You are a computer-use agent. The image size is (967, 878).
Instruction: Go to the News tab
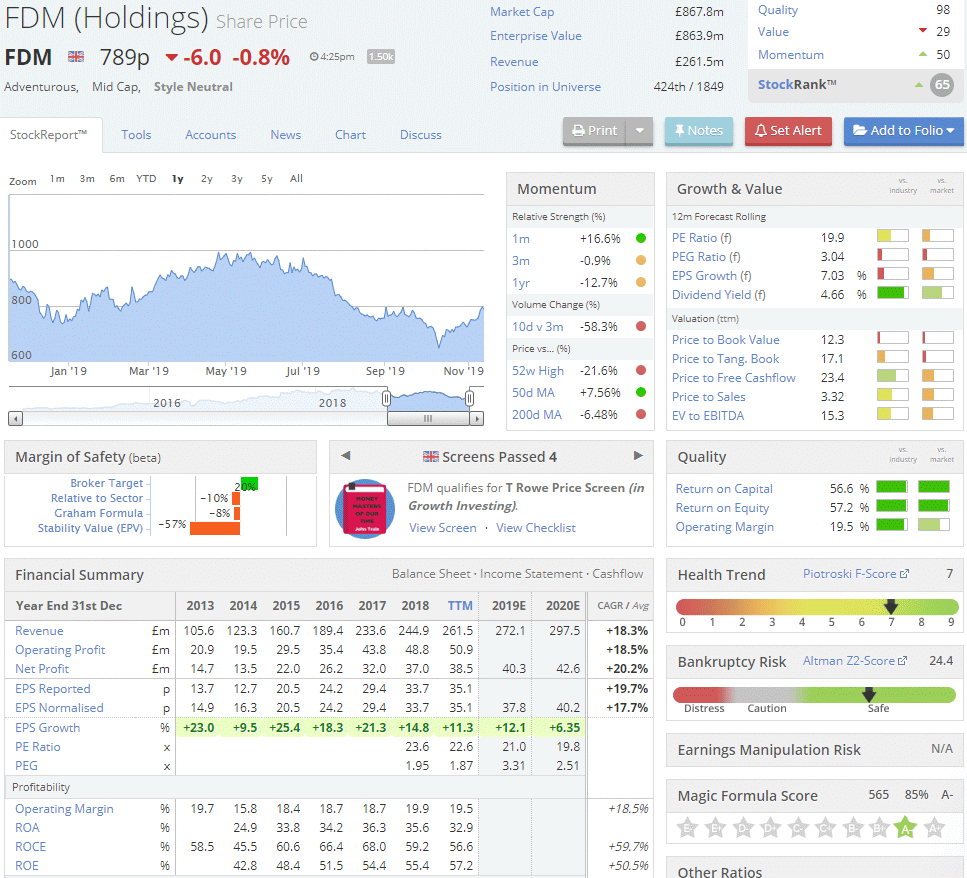[286, 134]
